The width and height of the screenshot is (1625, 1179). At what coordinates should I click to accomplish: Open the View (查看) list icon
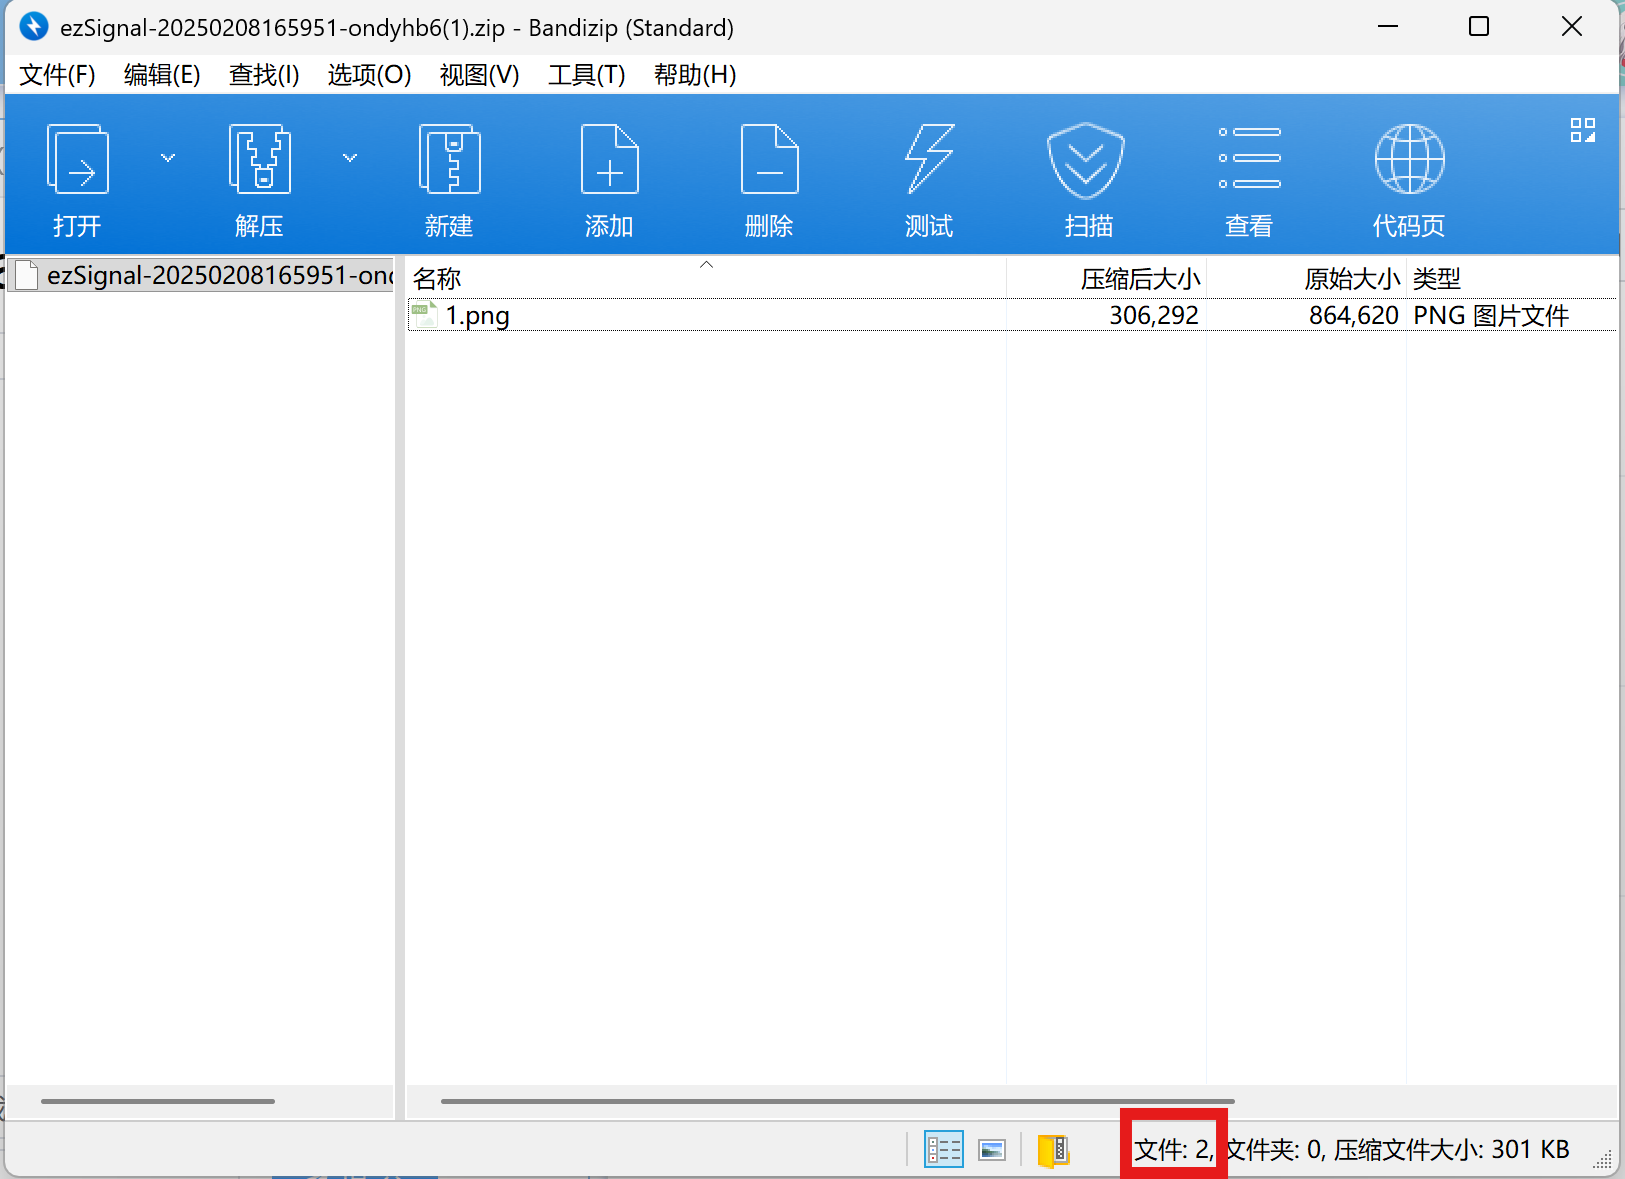point(1249,158)
